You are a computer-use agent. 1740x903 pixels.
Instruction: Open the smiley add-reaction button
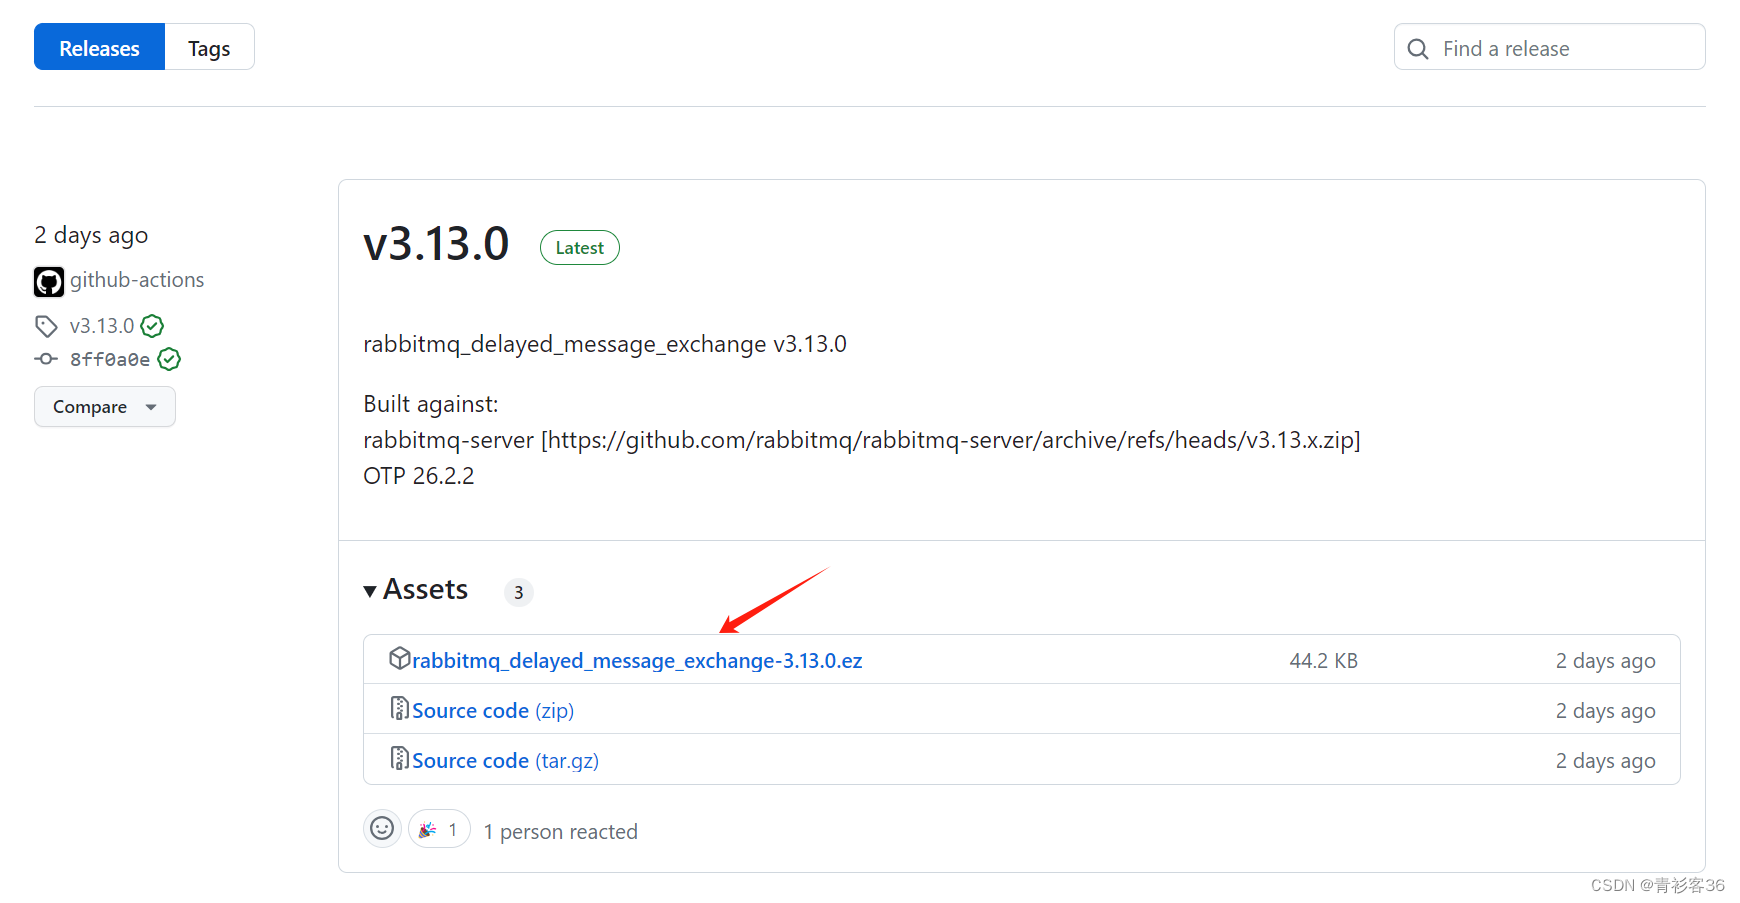(x=382, y=828)
